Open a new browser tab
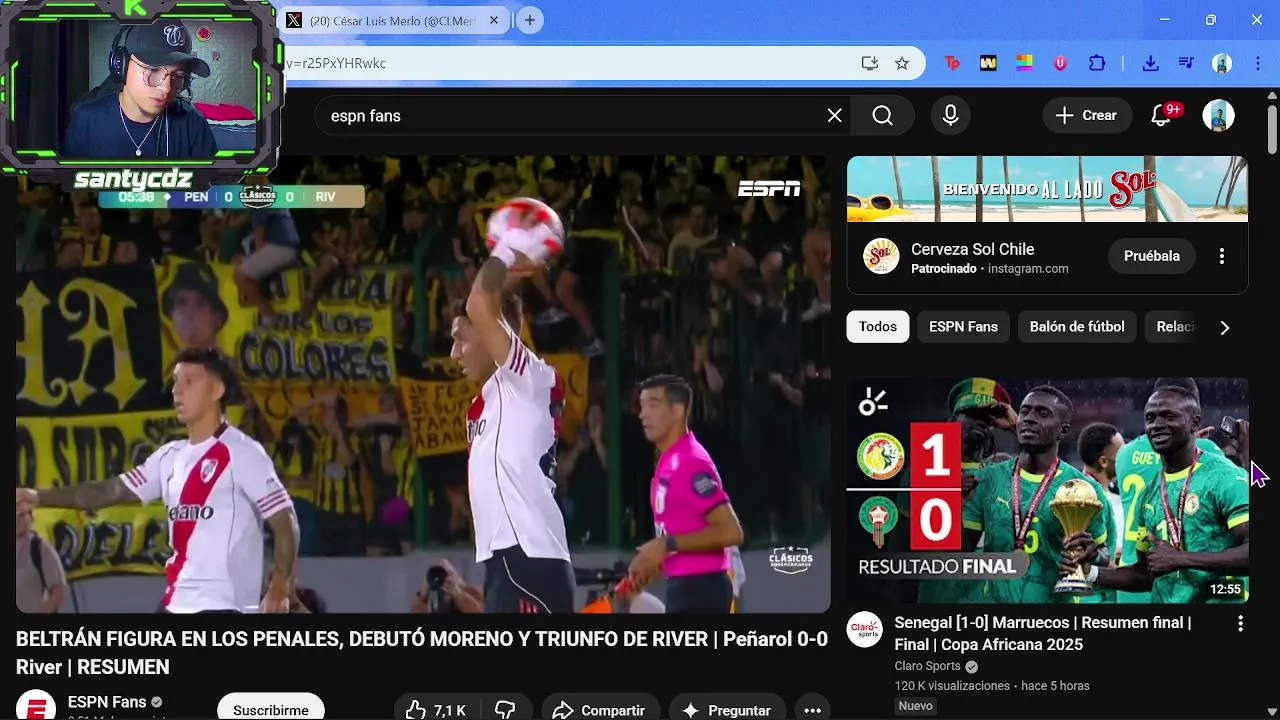The height and width of the screenshot is (720, 1280). (x=530, y=20)
